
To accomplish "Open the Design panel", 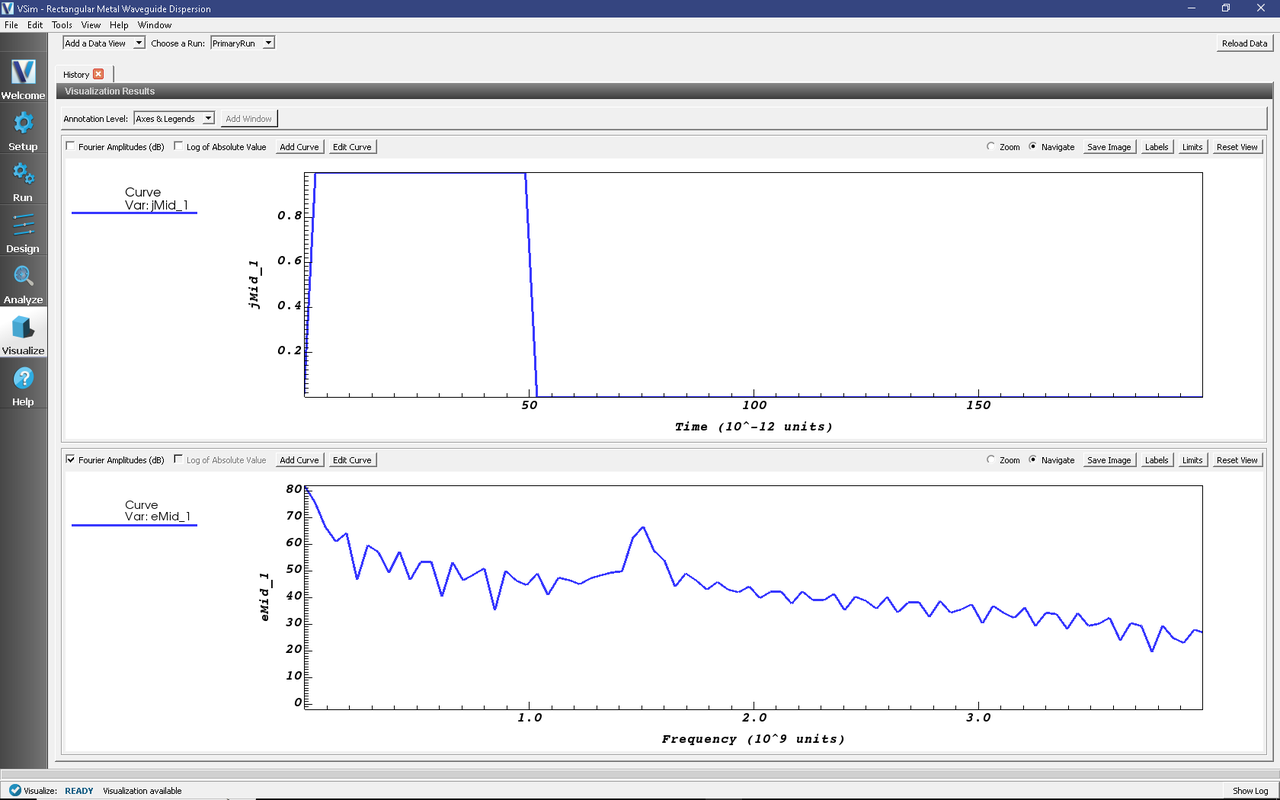I will click(23, 232).
